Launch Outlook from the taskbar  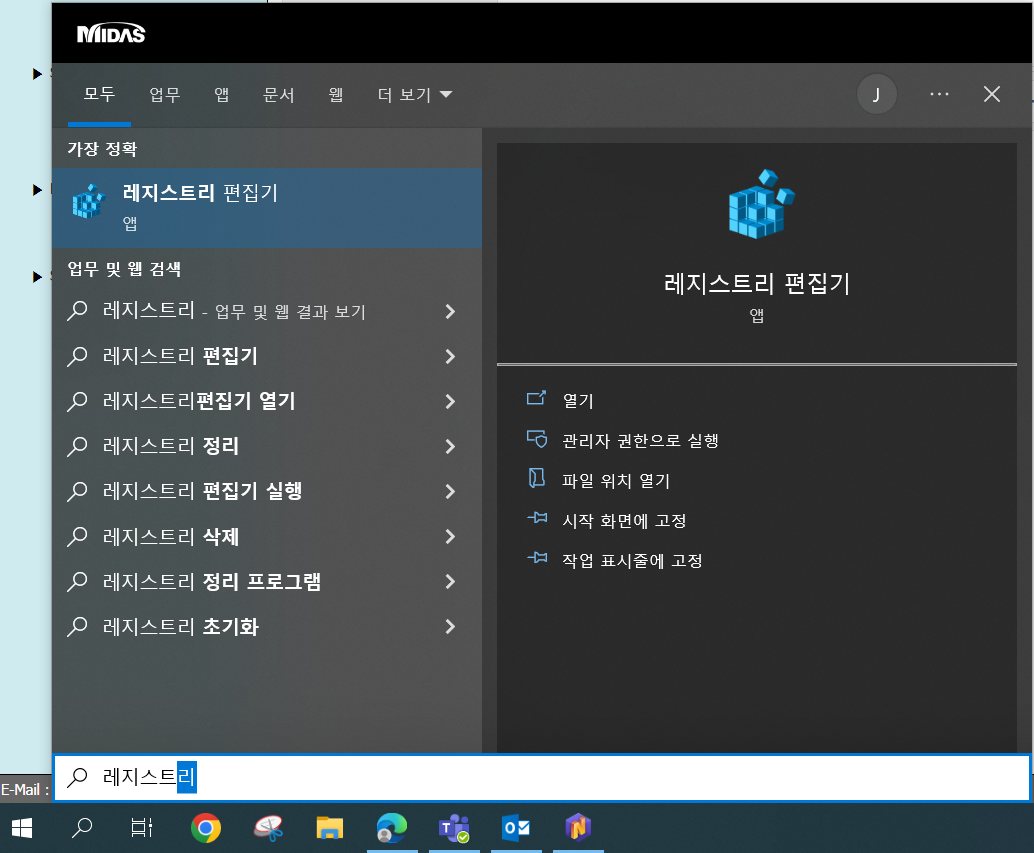click(x=516, y=829)
